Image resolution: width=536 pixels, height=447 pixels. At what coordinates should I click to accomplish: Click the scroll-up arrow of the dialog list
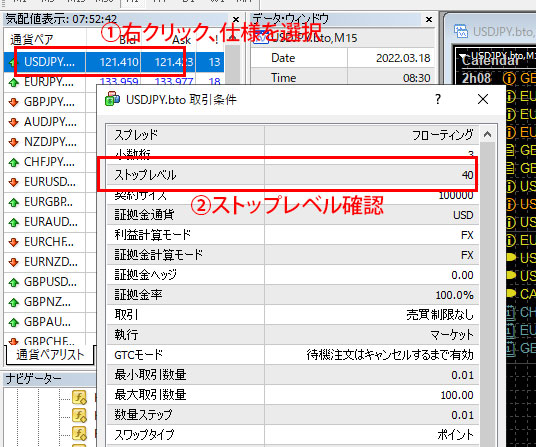(x=487, y=134)
